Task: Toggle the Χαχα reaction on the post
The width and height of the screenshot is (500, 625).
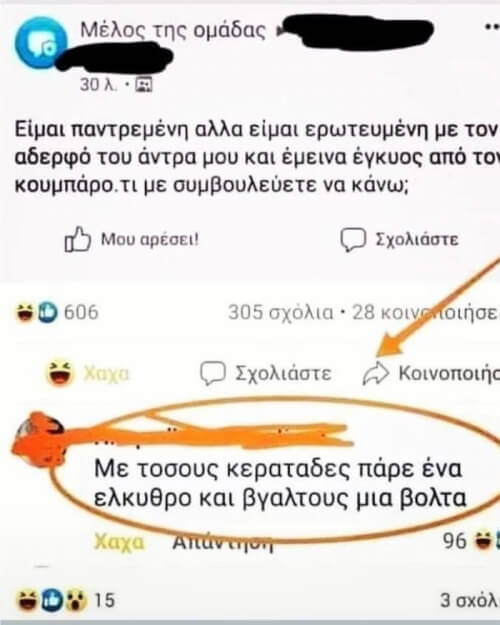Action: tap(89, 373)
